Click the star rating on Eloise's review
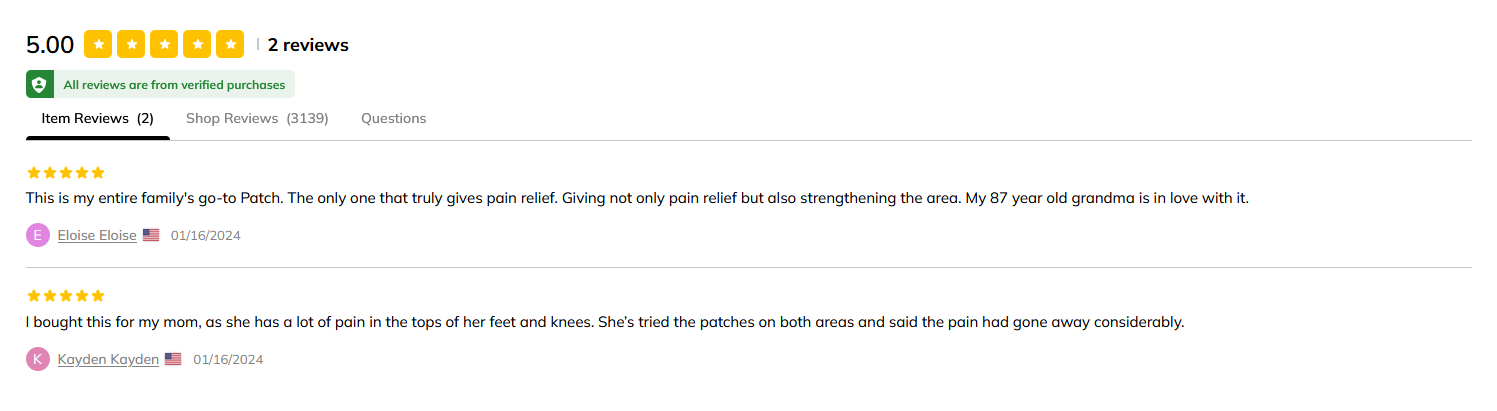The width and height of the screenshot is (1497, 411). tap(66, 173)
